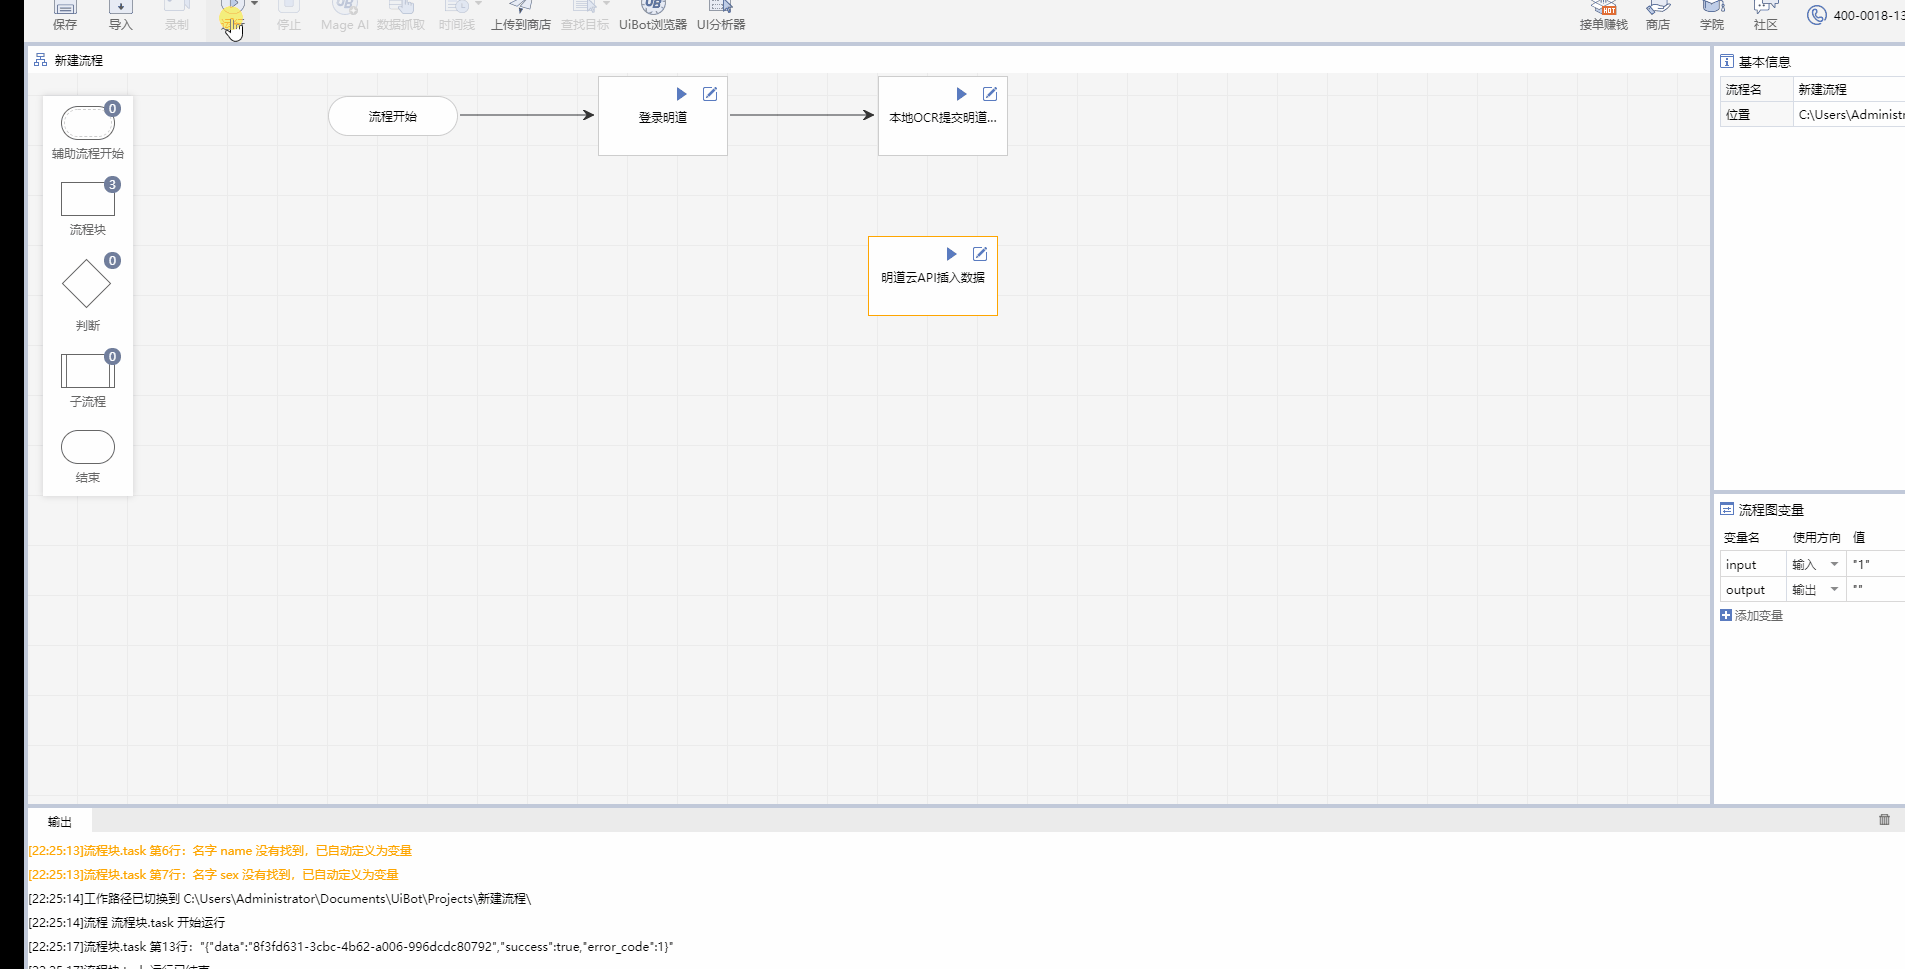Click the 录制 (Record) toolbar icon
Screen dimensions: 1905x969
pos(177,15)
